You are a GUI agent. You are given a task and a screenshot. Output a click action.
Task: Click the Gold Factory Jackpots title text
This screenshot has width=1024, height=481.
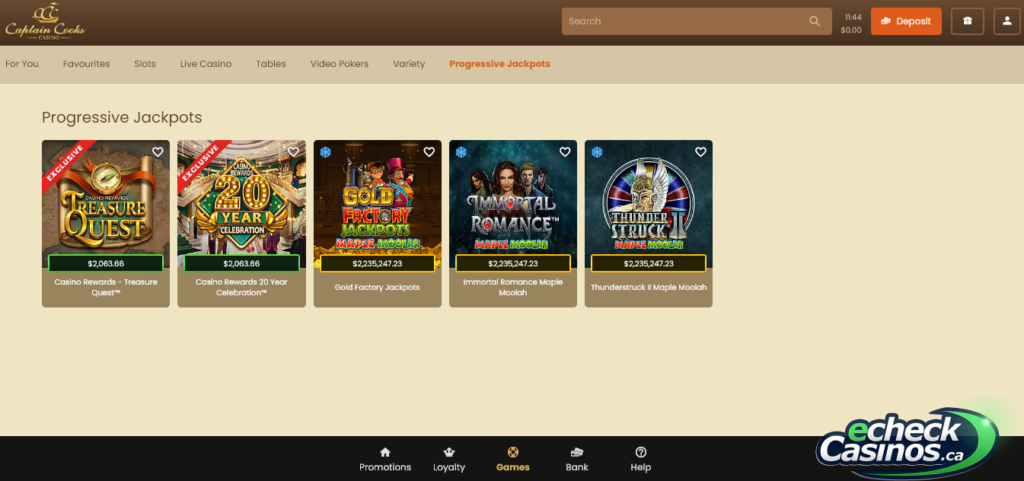377,287
